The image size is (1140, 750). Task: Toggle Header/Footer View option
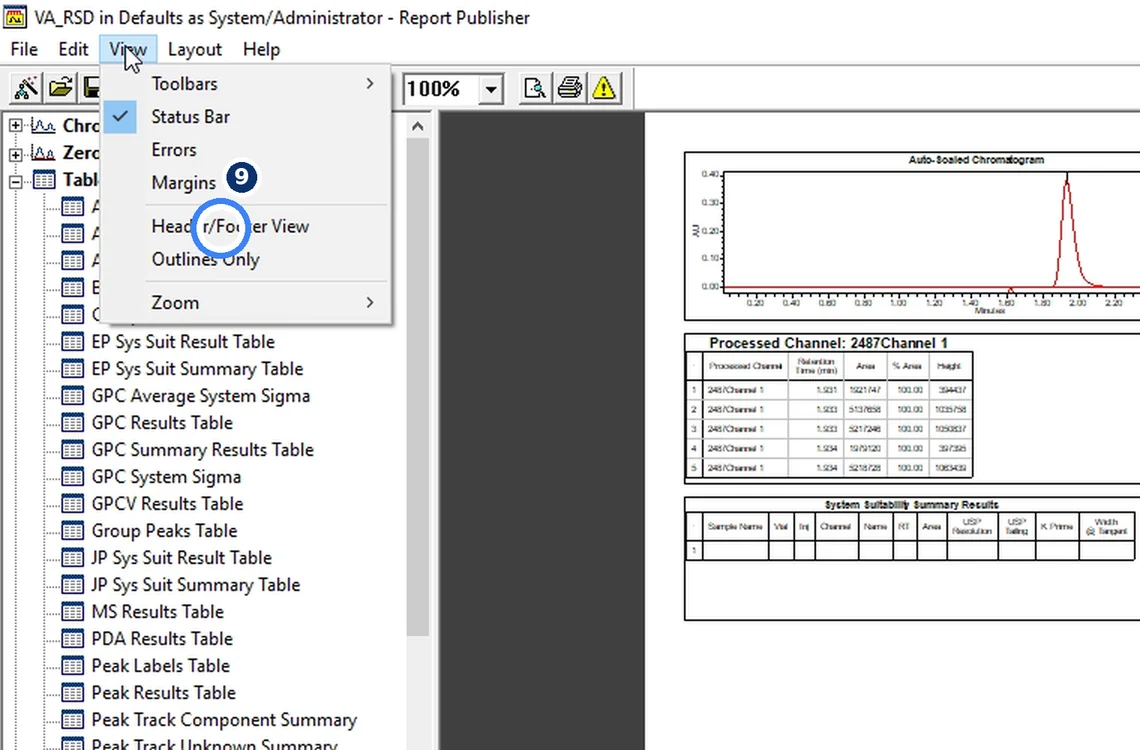point(245,226)
